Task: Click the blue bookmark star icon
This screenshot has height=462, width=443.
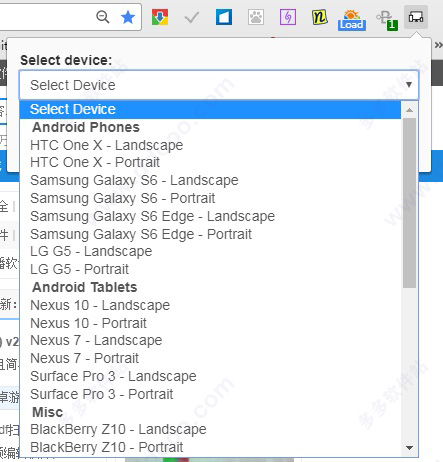Action: click(x=128, y=17)
